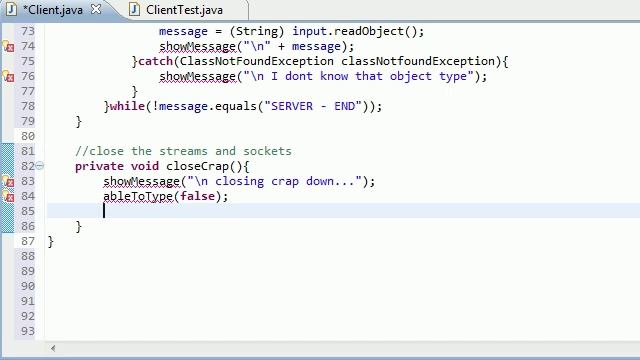Click the Java file icon on Client.java tab
The height and width of the screenshot is (360, 640).
pyautogui.click(x=11, y=9)
